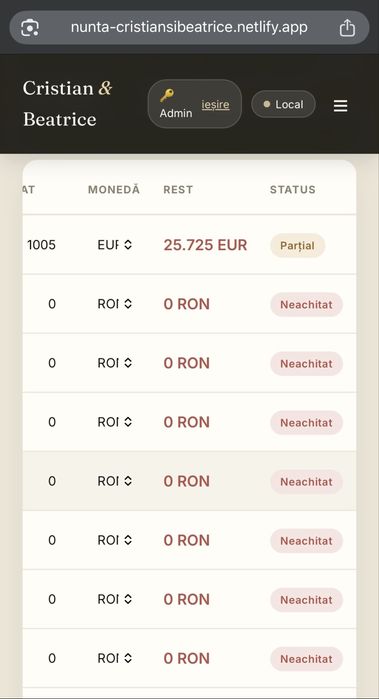Image resolution: width=379 pixels, height=699 pixels.
Task: Open the RON dropdown in last row
Action: (115, 658)
